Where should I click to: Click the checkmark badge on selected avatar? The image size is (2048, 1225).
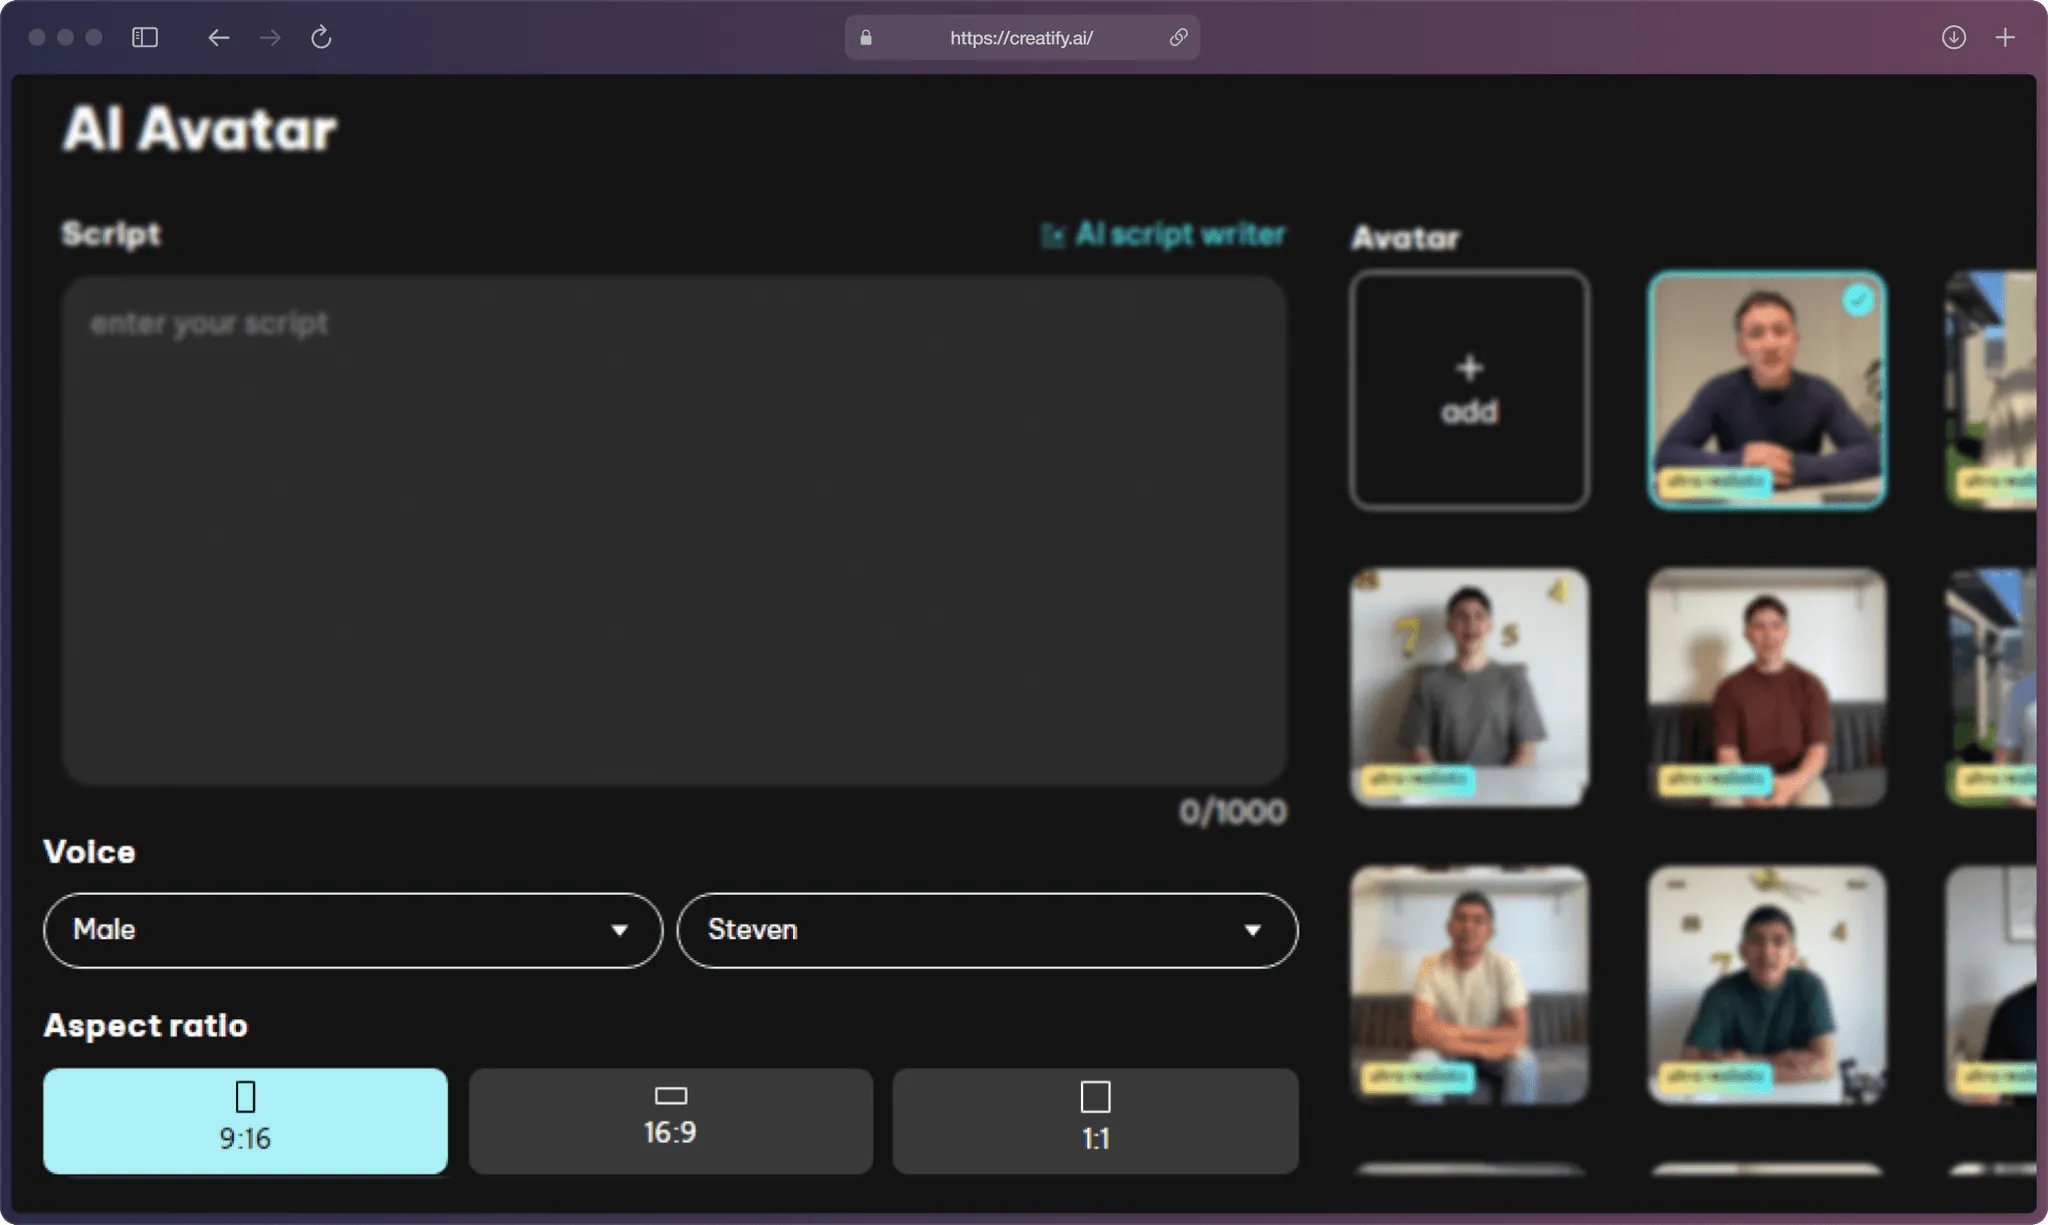tap(1858, 300)
